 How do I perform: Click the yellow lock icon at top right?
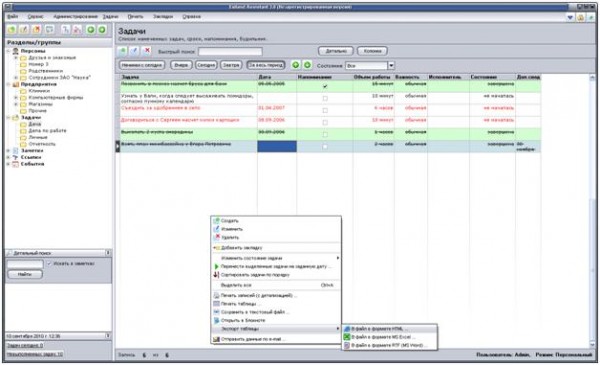[581, 17]
